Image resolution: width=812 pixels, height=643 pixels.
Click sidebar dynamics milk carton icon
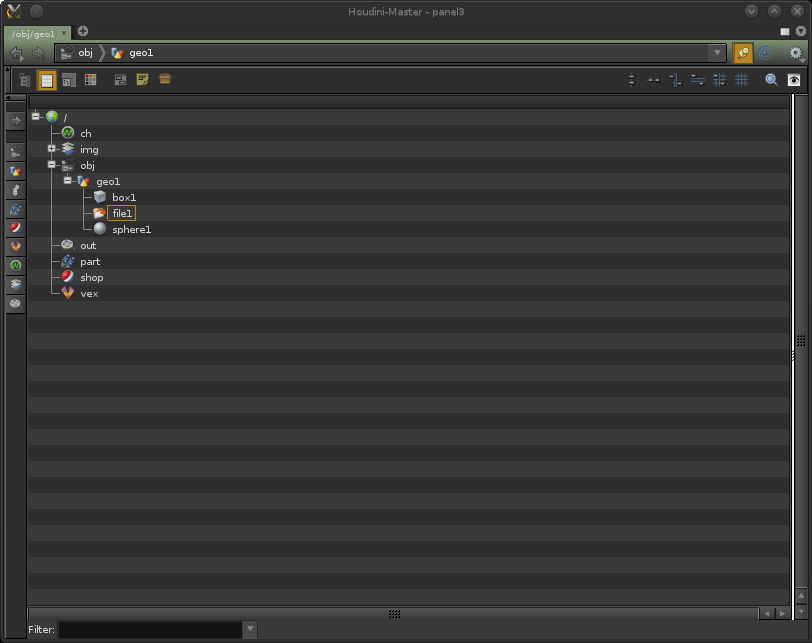tap(16, 190)
